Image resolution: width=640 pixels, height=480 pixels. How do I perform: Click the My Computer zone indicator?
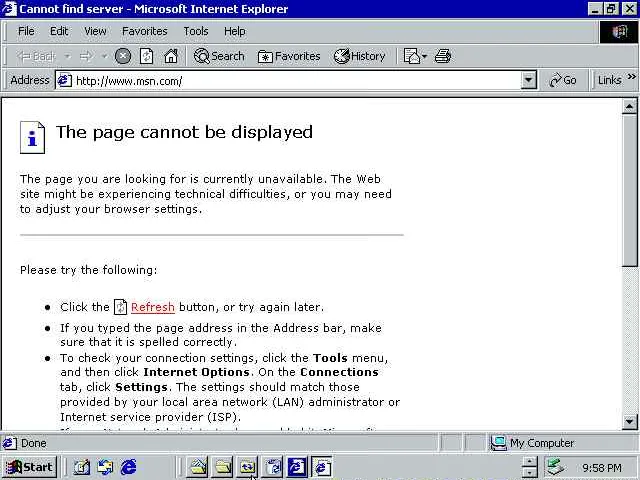533,443
